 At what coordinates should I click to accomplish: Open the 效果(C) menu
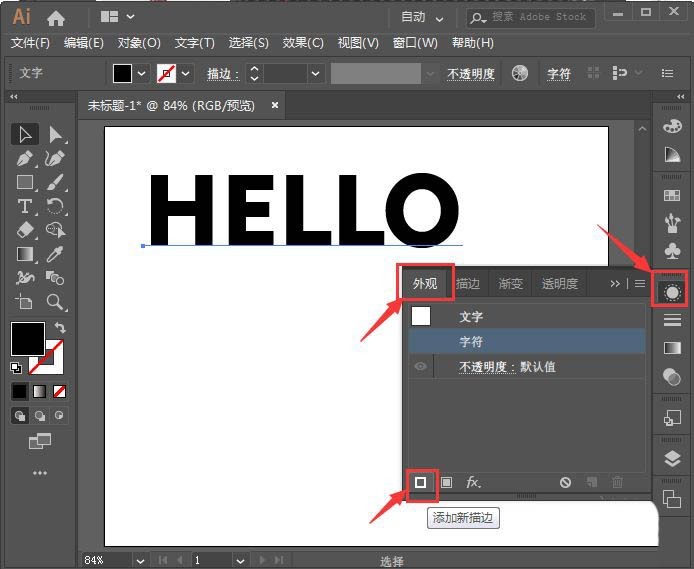[x=303, y=43]
